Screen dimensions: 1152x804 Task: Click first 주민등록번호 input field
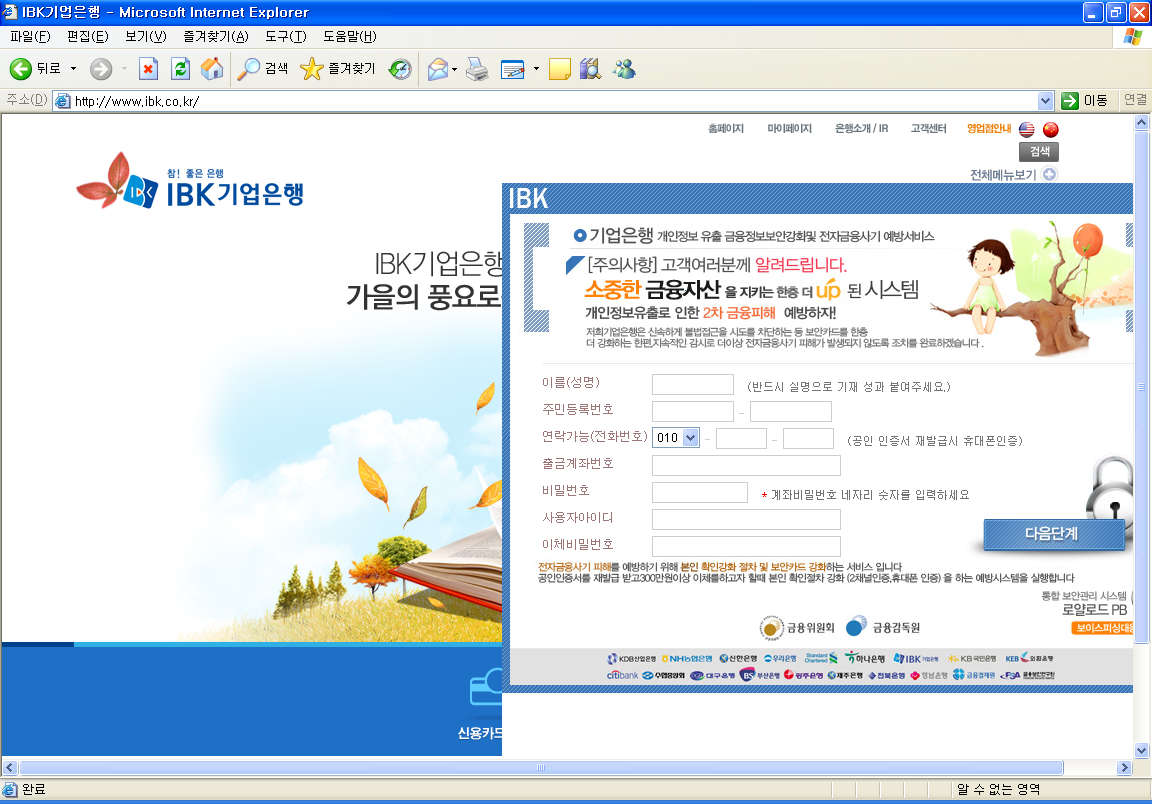pyautogui.click(x=693, y=412)
